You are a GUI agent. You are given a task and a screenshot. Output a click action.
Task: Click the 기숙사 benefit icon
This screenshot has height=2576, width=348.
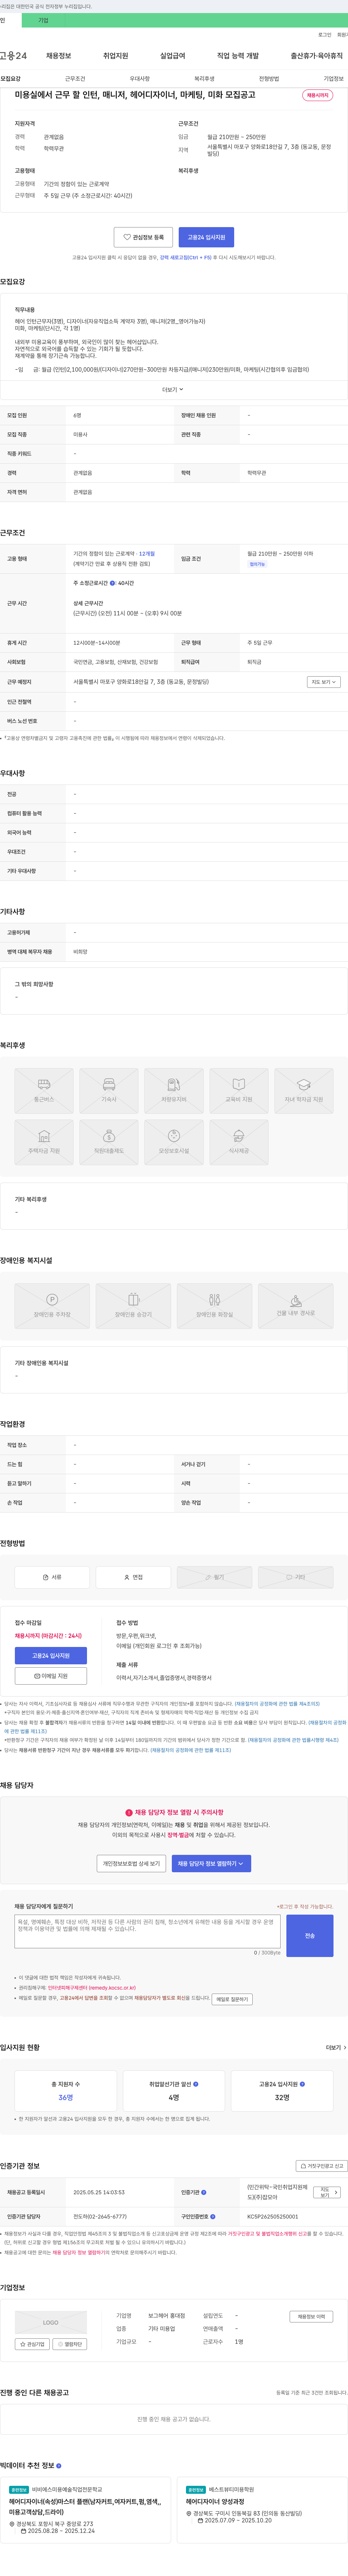tap(109, 1091)
